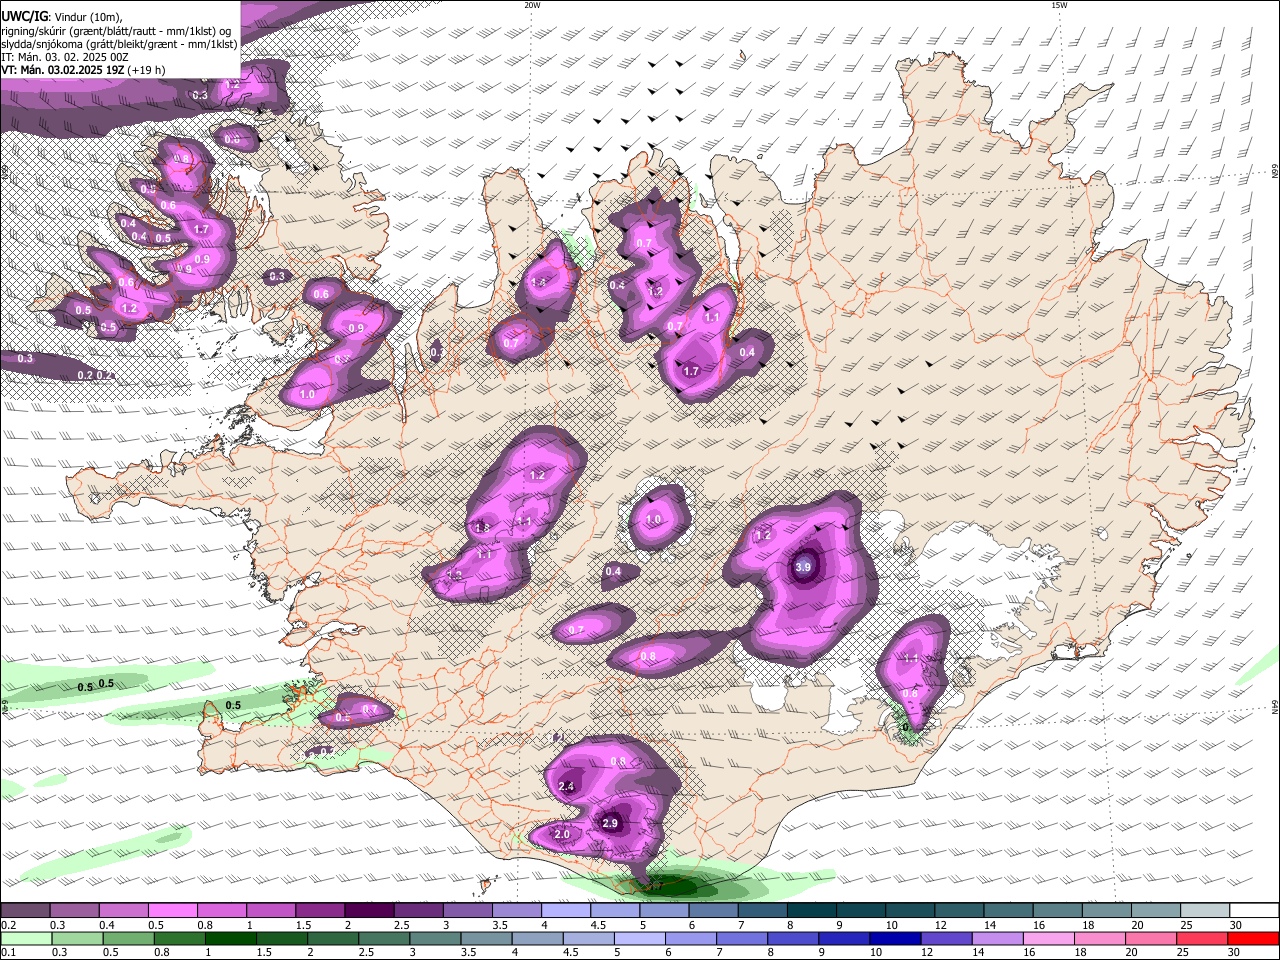Screen dimensions: 1280x960
Task: Pick the light pink 16–18 rain legend swatch
Action: point(1050,938)
